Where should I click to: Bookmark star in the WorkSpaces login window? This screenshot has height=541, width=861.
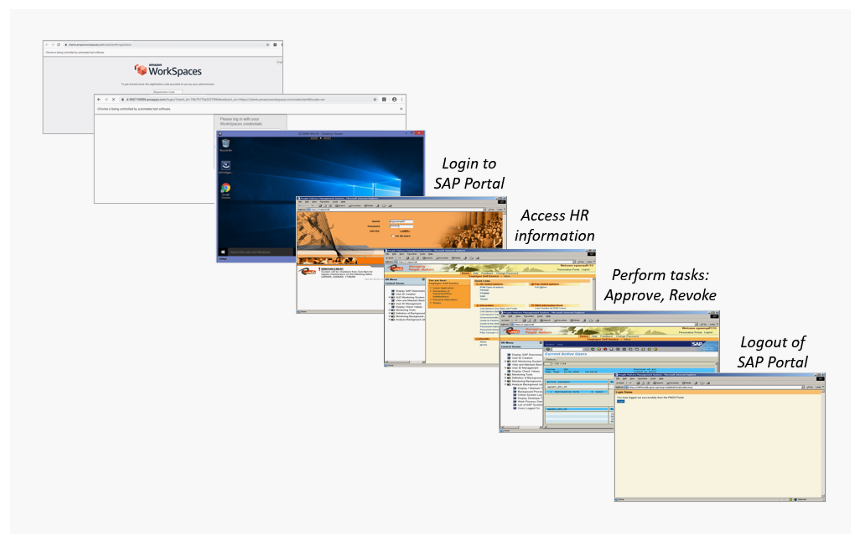(x=375, y=99)
